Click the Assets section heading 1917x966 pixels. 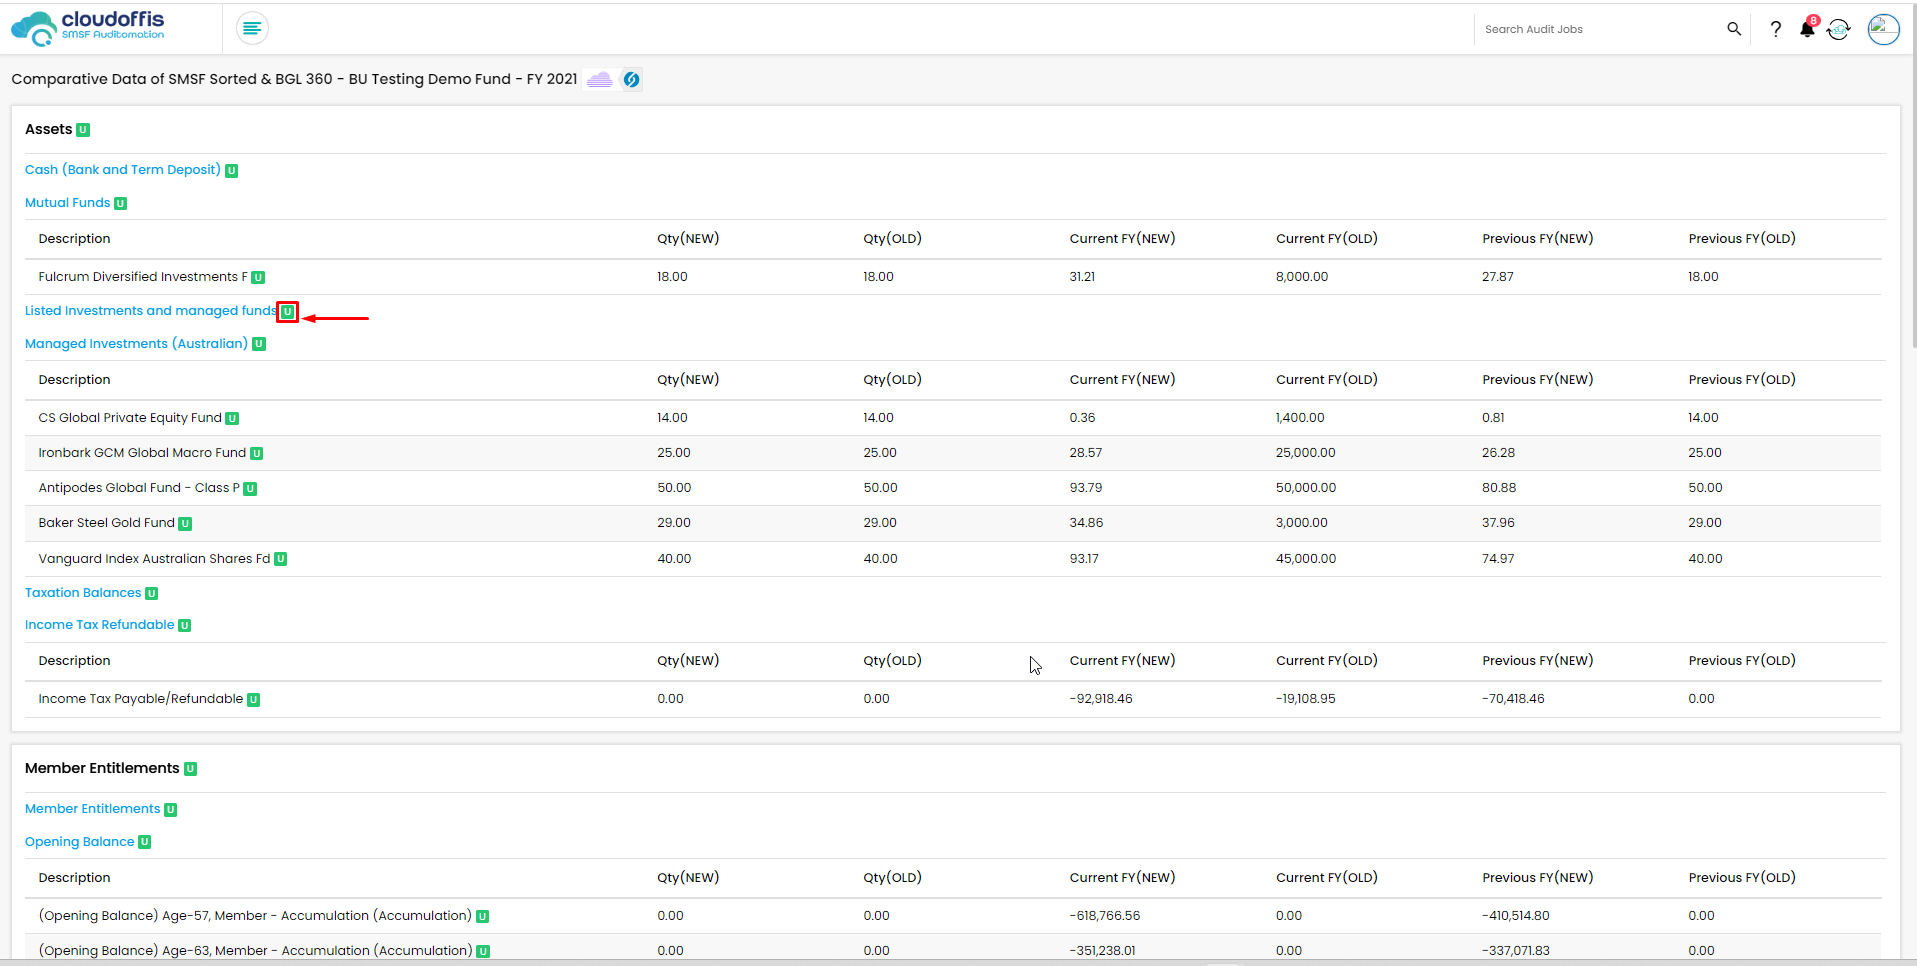pyautogui.click(x=49, y=129)
